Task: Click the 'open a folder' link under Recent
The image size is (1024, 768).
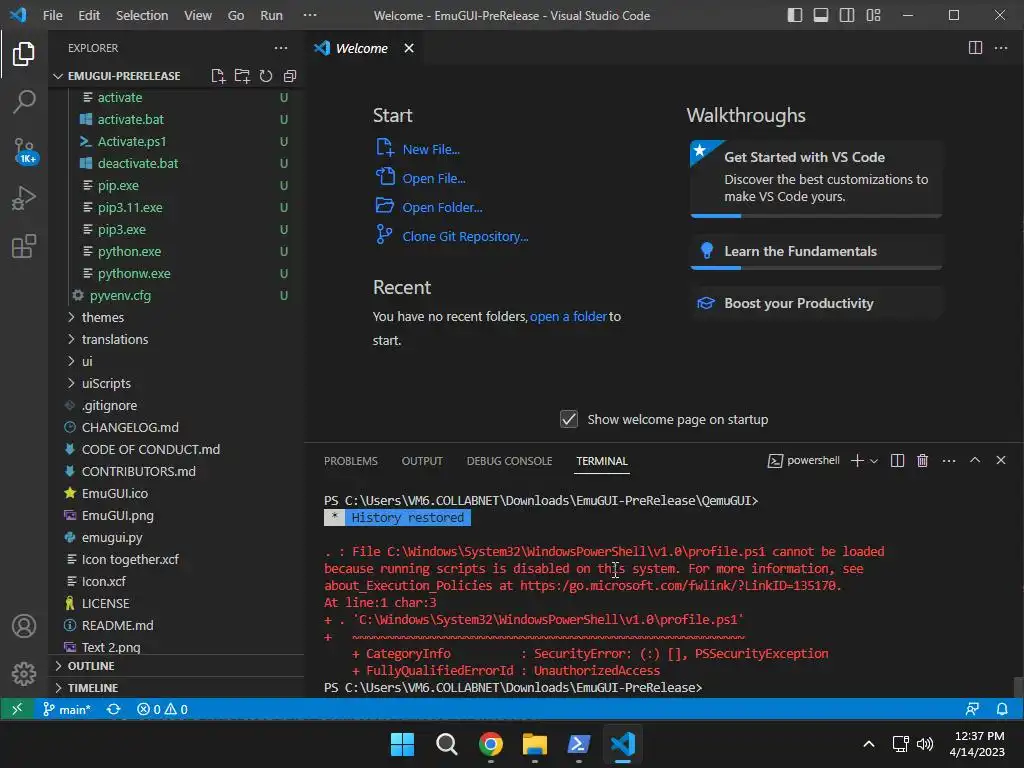Action: coord(568,317)
